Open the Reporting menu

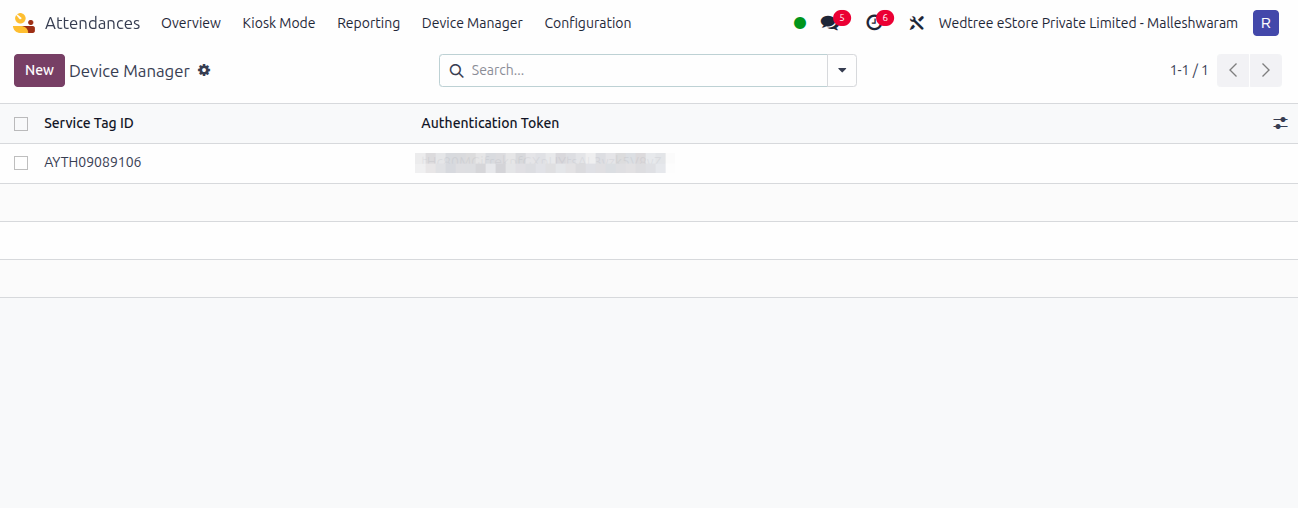(368, 23)
